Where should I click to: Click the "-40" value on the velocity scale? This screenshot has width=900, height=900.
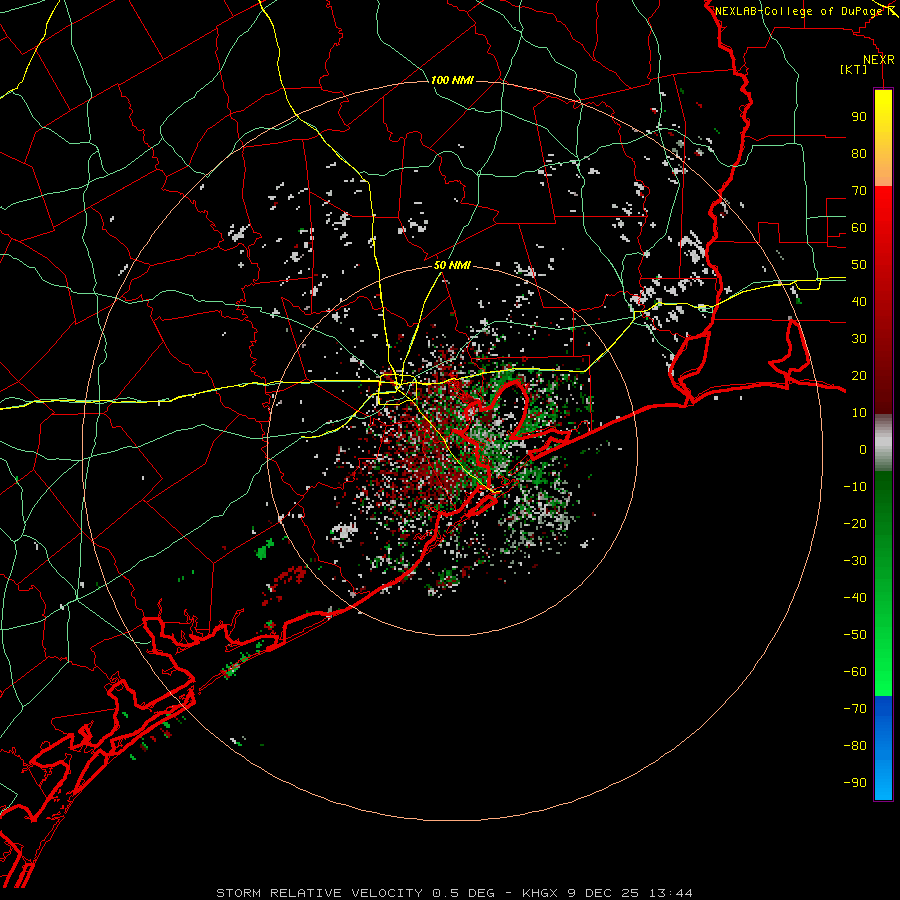click(855, 598)
